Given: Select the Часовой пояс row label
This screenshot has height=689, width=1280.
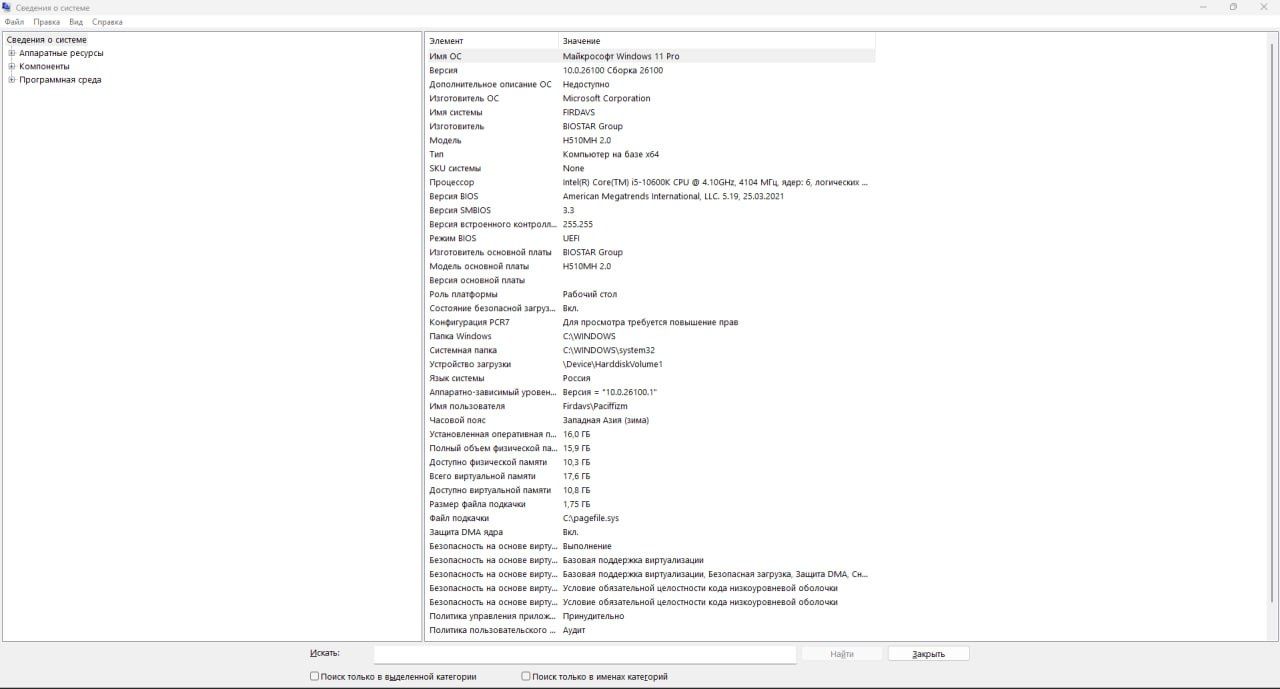Looking at the screenshot, I should point(457,420).
